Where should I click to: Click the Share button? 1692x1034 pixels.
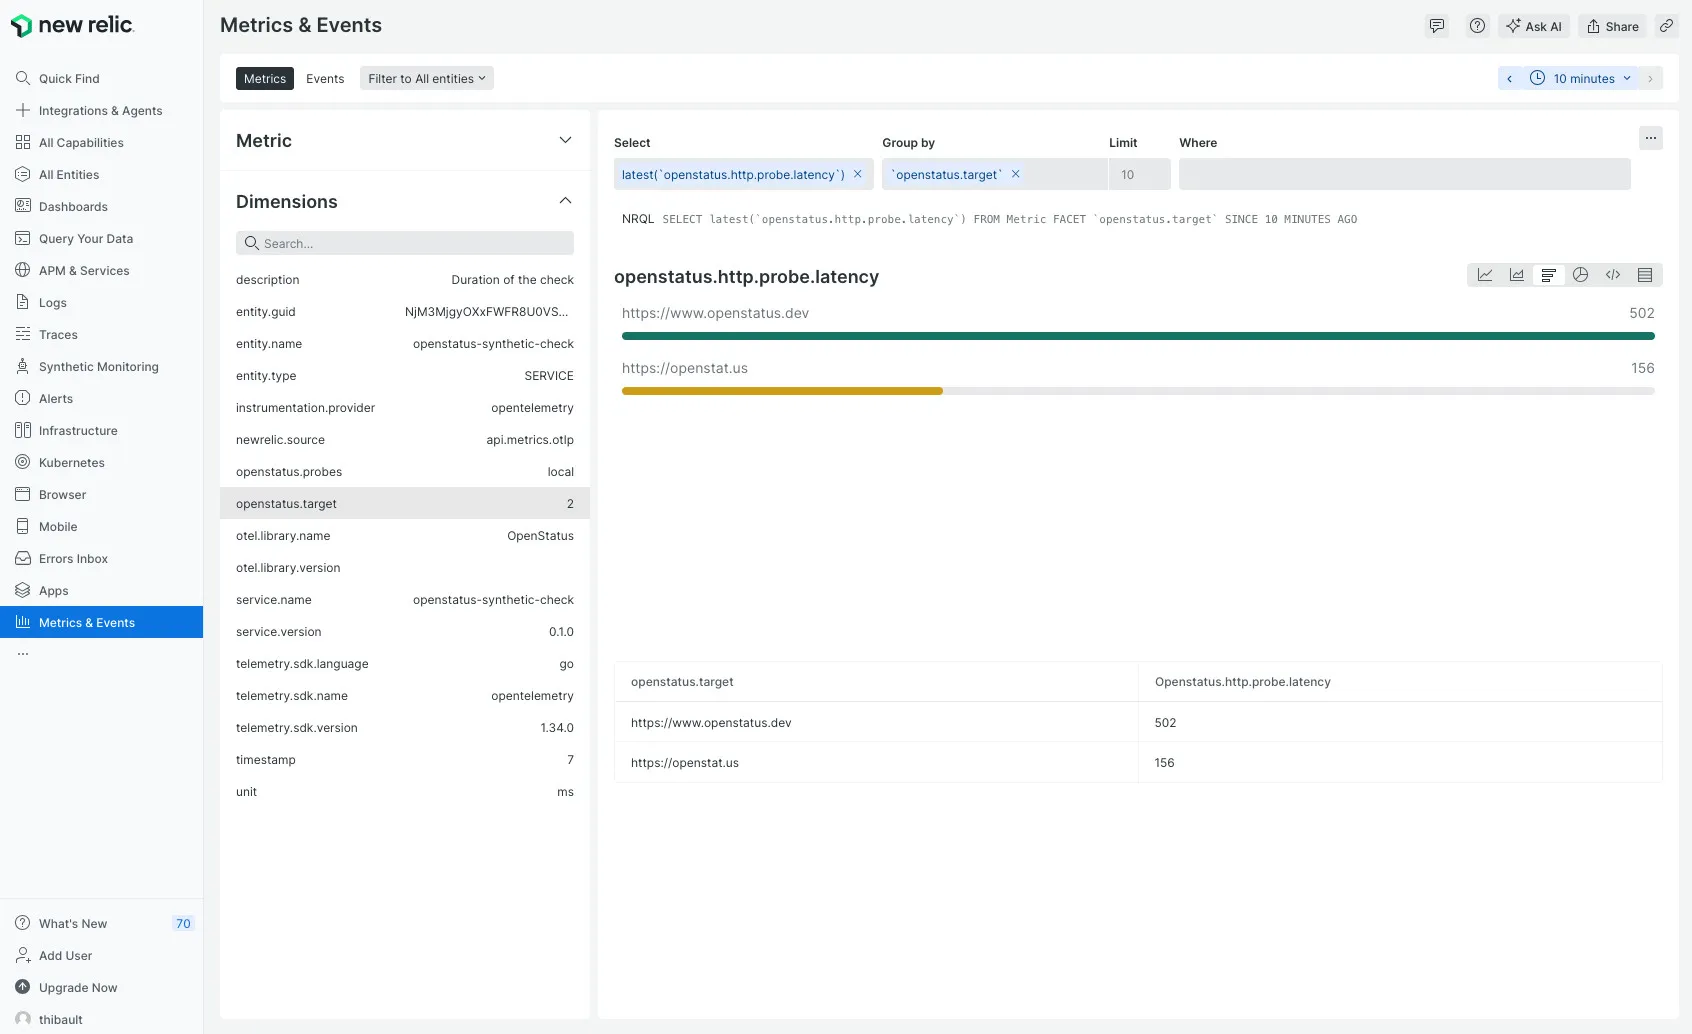(x=1612, y=26)
